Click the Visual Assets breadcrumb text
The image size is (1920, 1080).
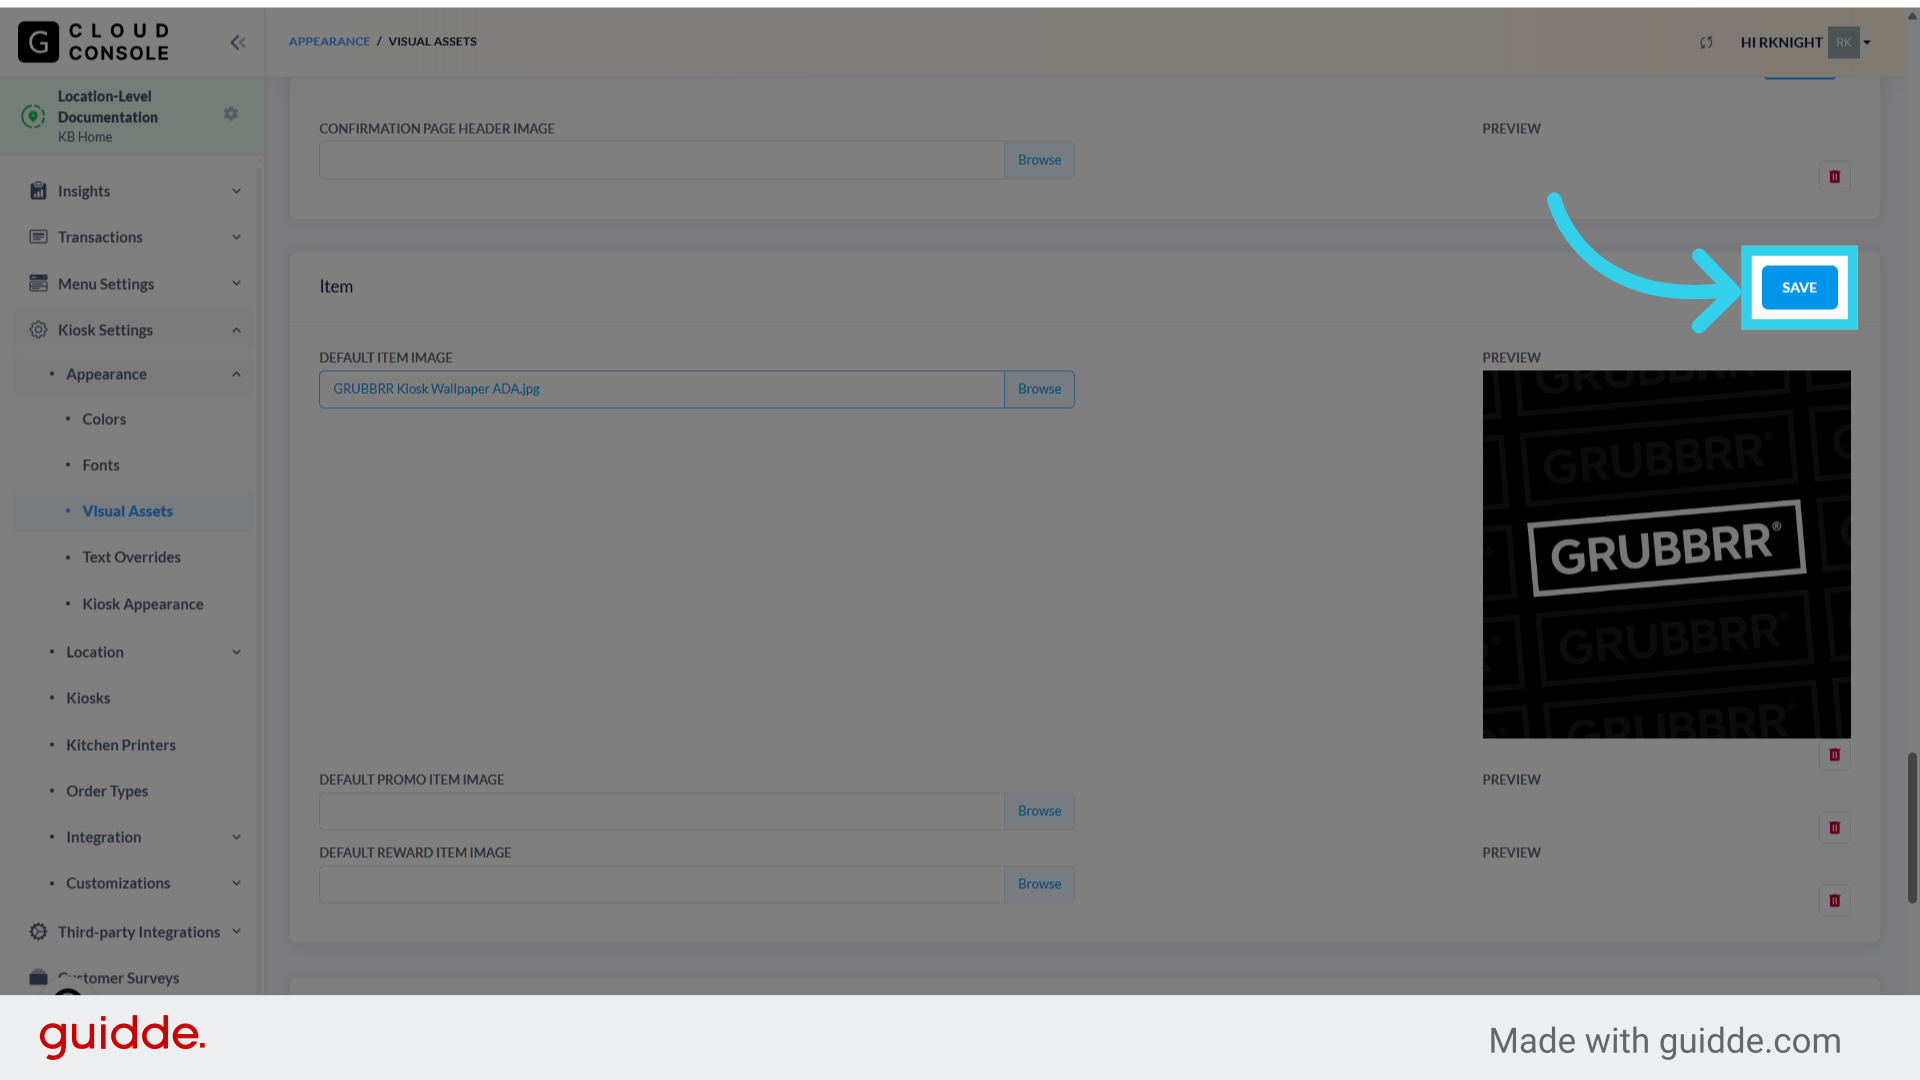[x=432, y=41]
